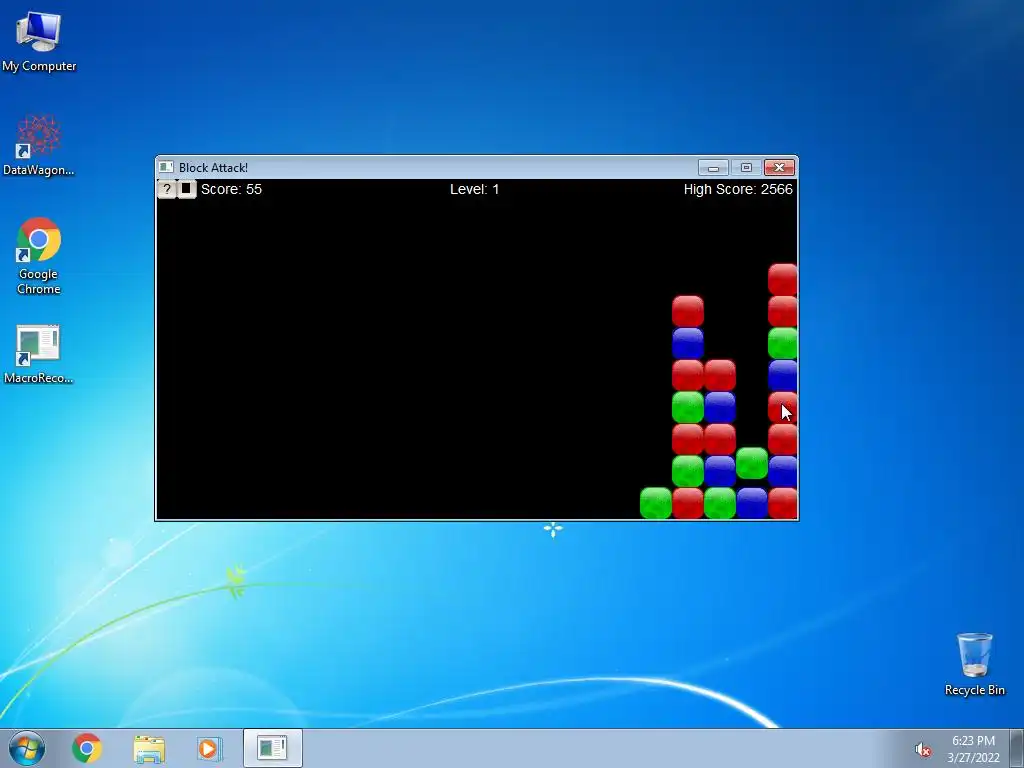Open the help question mark button
The width and height of the screenshot is (1024, 768).
tap(167, 189)
